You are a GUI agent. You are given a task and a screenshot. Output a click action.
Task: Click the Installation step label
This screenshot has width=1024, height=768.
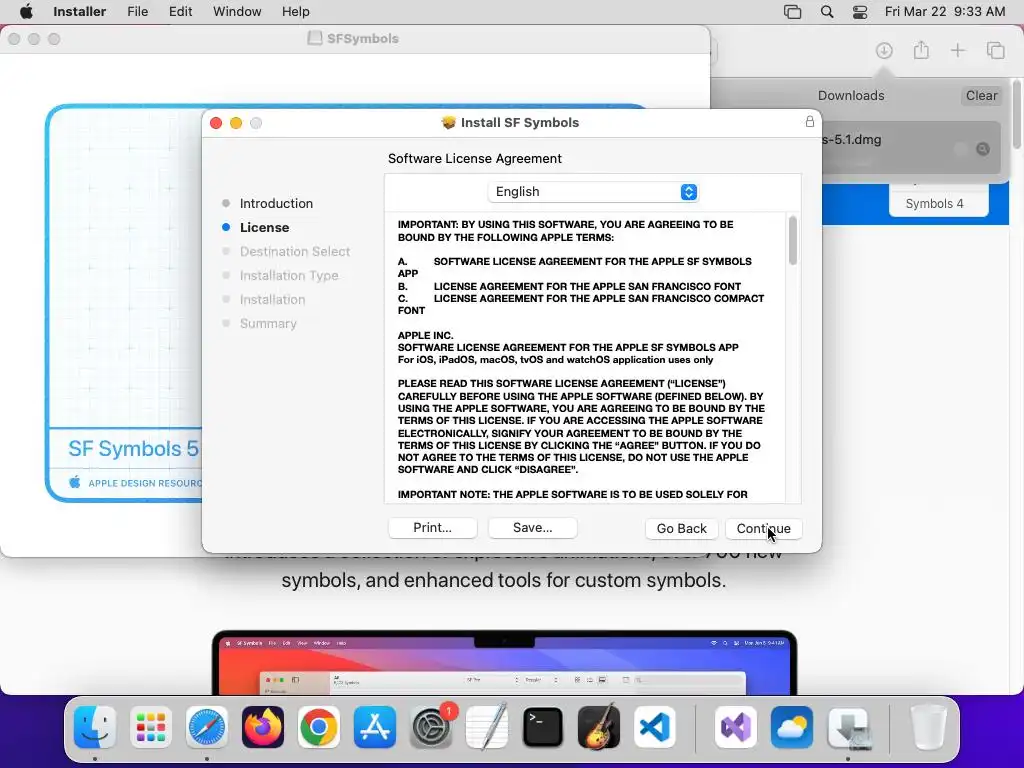point(272,300)
